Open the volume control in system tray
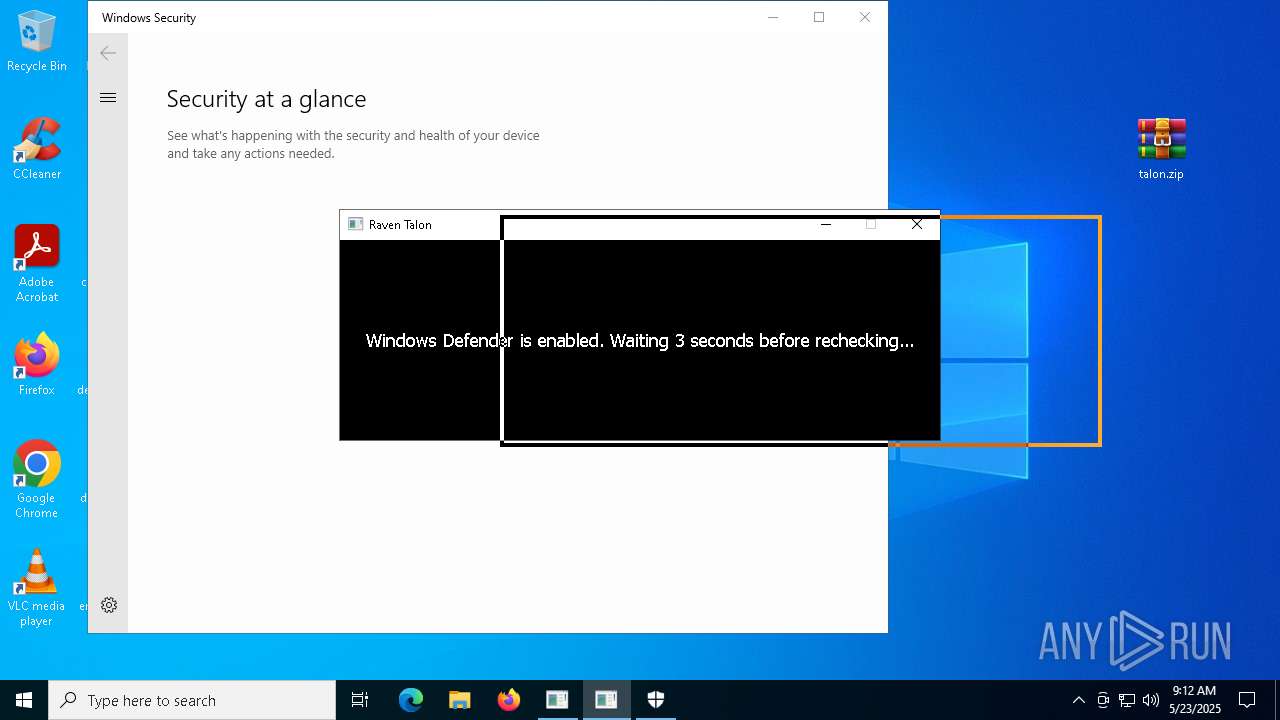 (x=1151, y=700)
